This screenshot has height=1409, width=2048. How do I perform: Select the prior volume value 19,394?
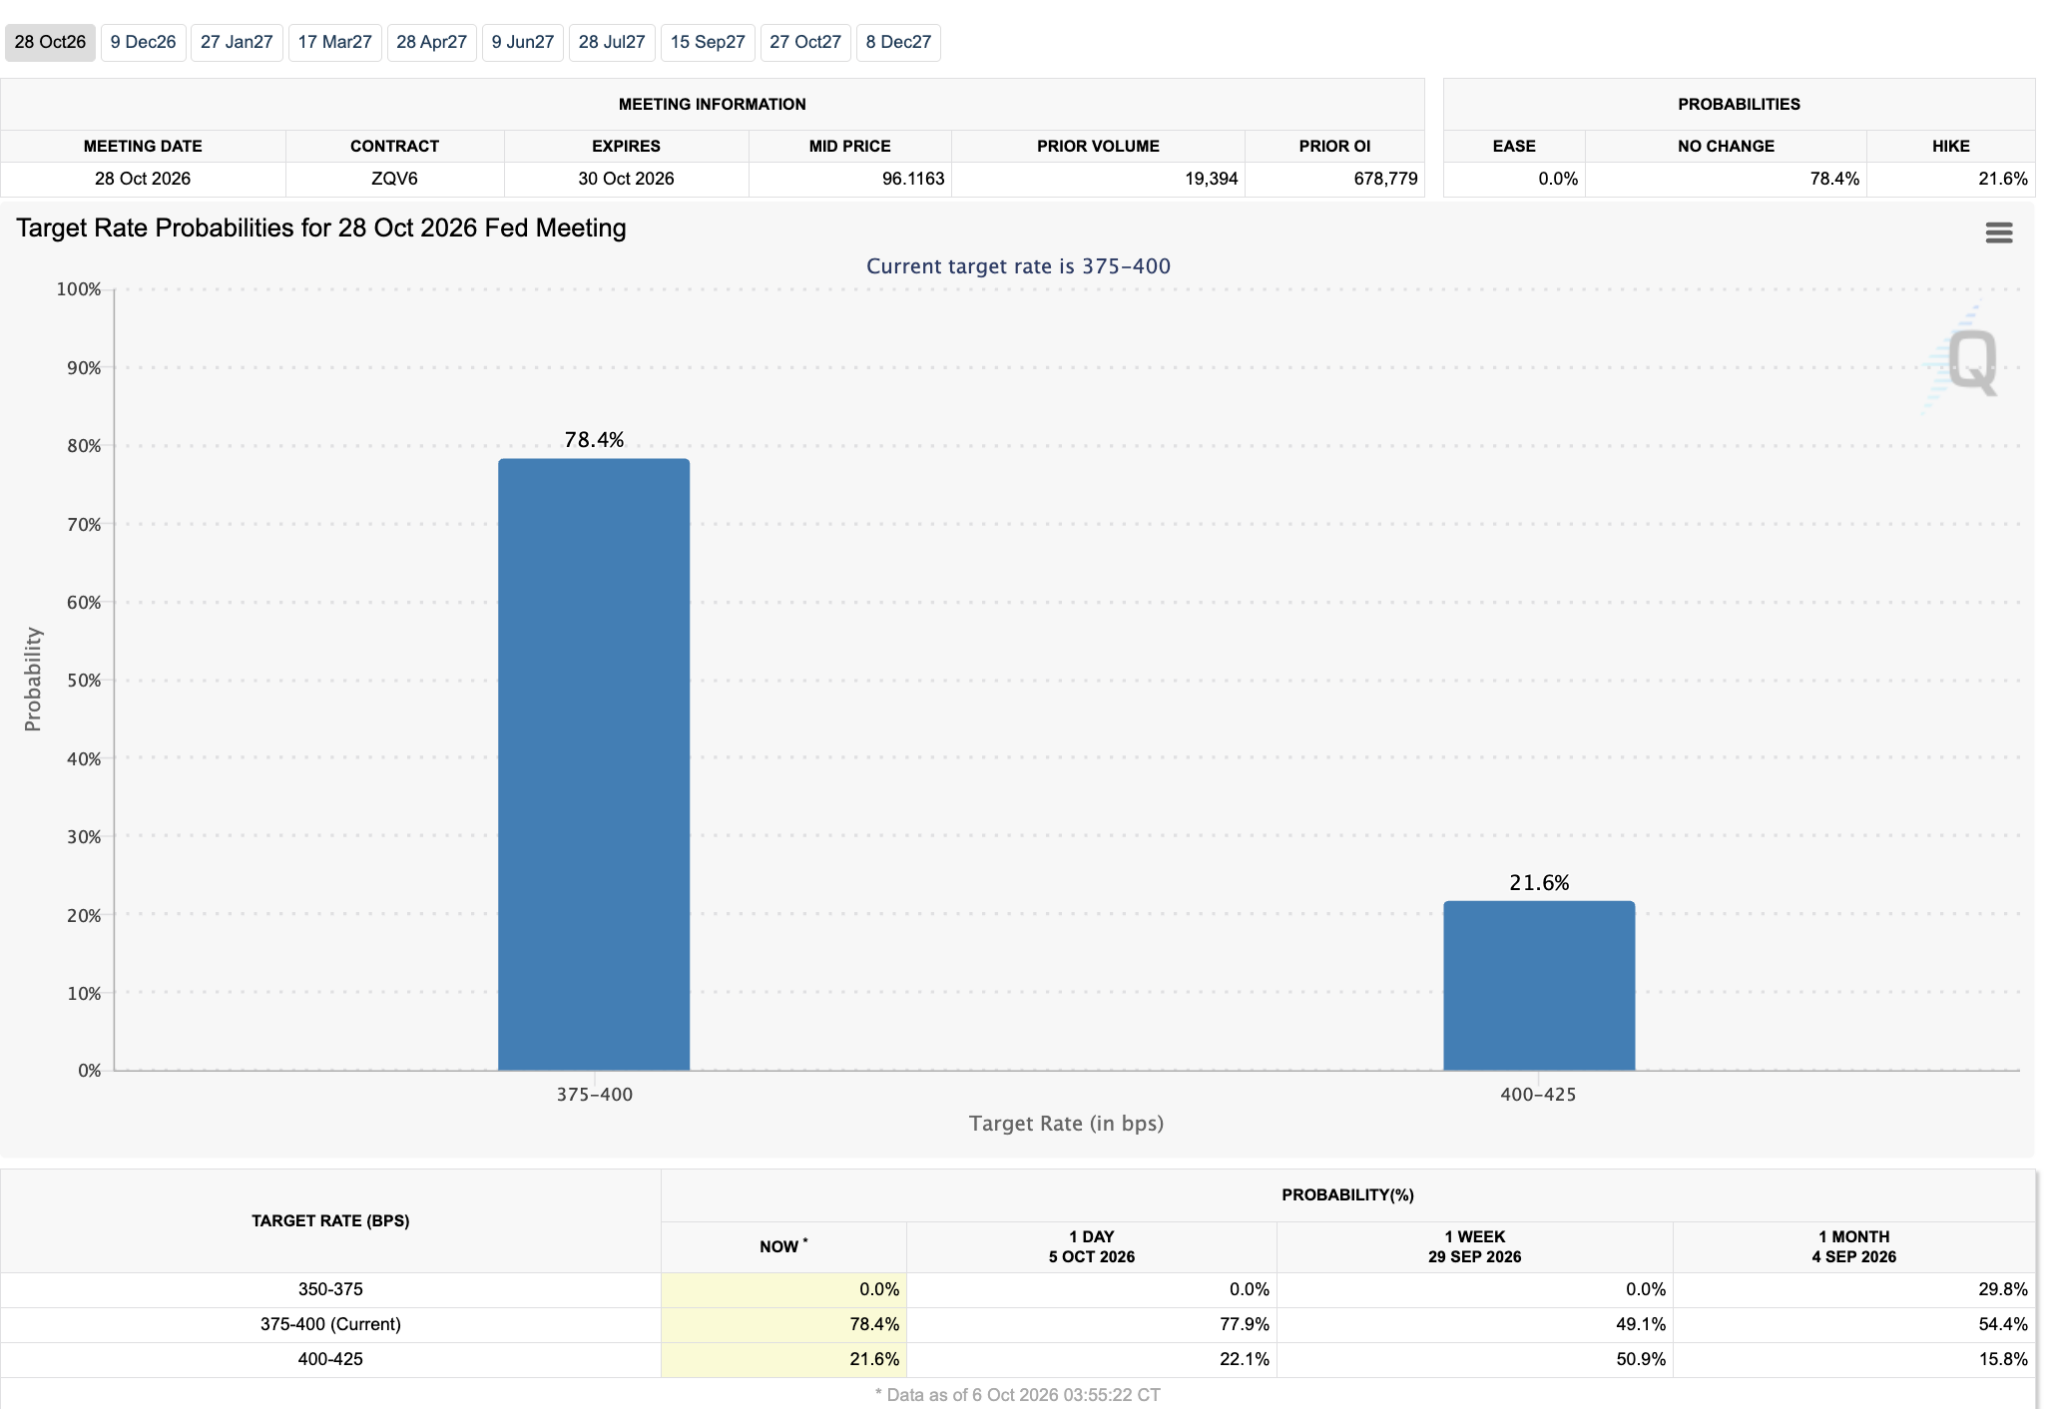tap(1211, 179)
